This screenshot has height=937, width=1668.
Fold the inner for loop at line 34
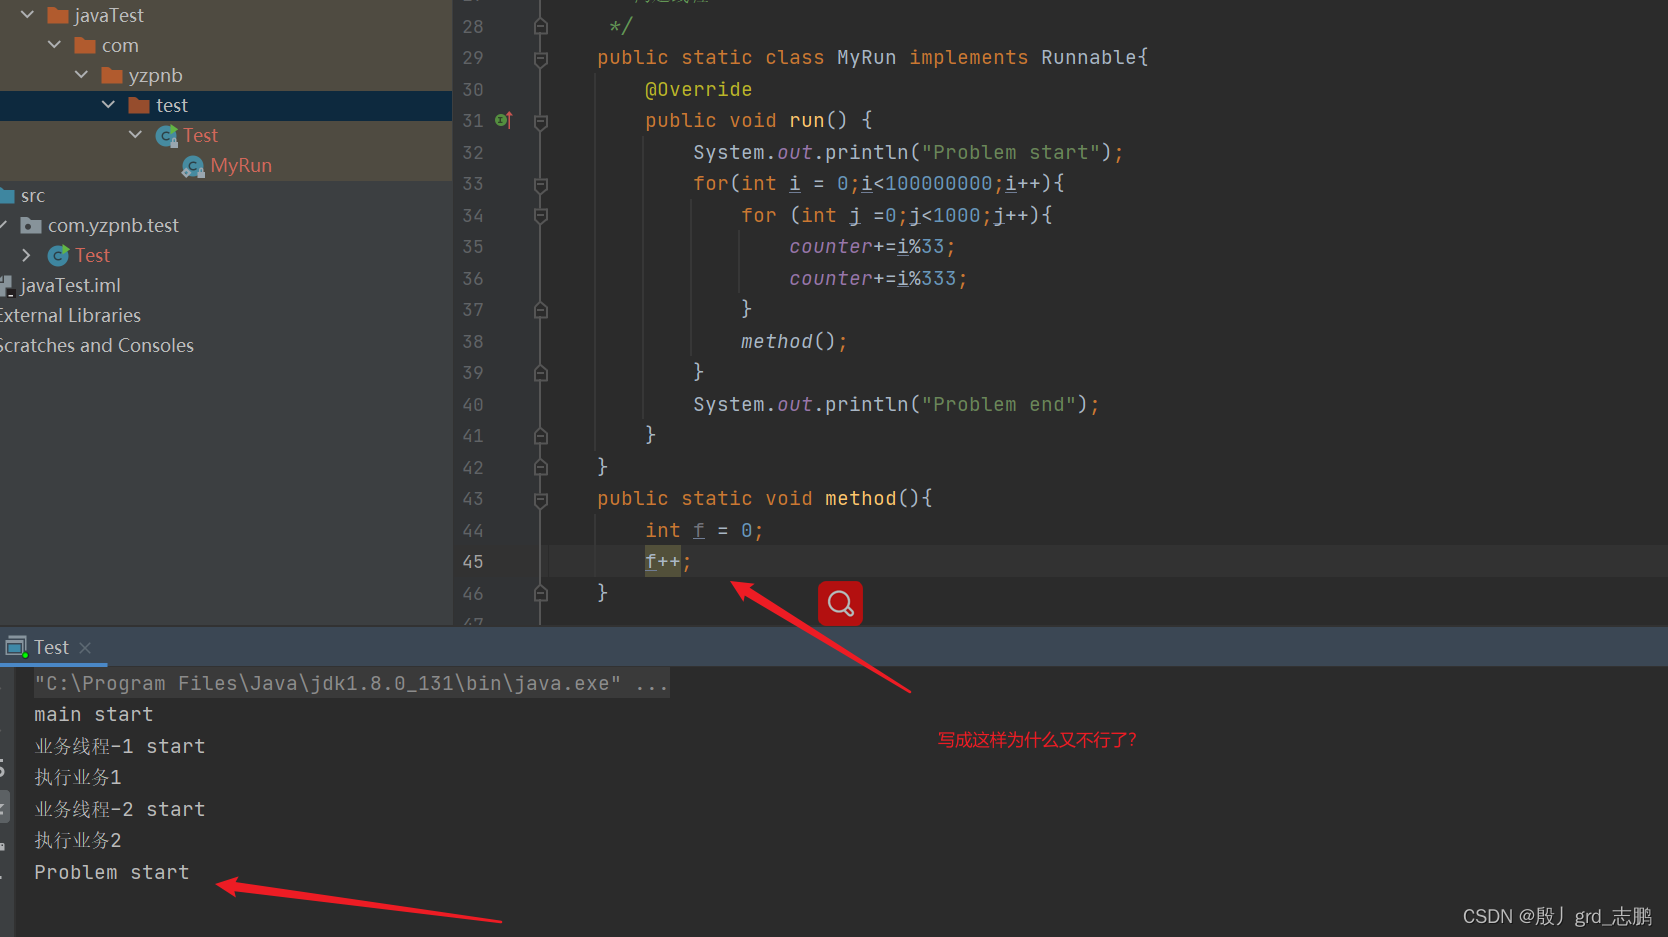tap(541, 215)
